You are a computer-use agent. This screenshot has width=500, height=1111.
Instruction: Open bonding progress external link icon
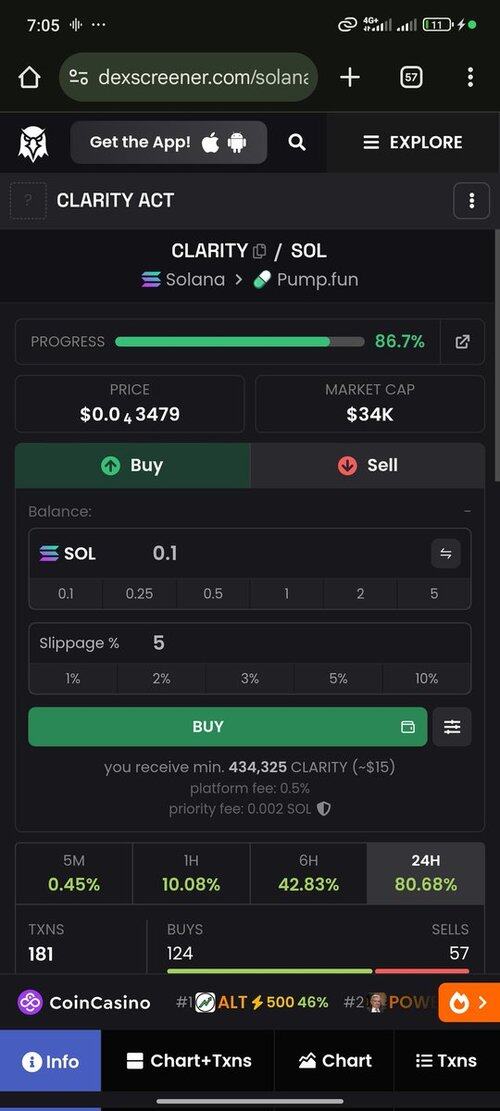462,342
